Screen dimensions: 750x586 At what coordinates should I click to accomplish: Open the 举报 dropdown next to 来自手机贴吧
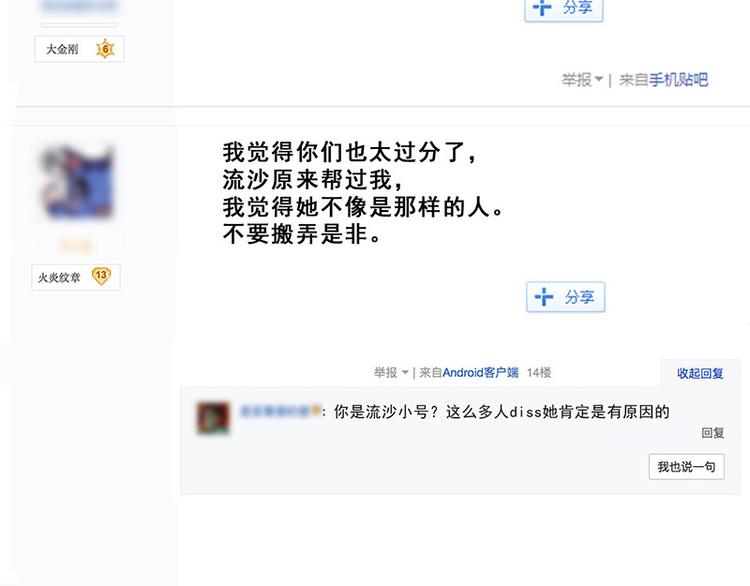click(x=582, y=79)
